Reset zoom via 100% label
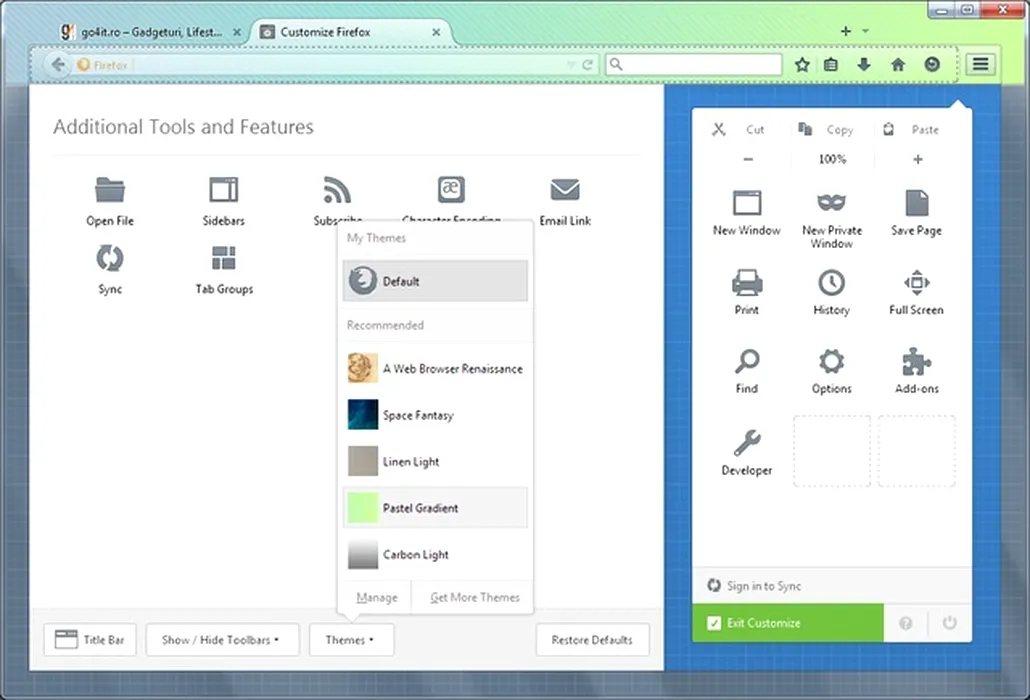The width and height of the screenshot is (1030, 700). 832,159
